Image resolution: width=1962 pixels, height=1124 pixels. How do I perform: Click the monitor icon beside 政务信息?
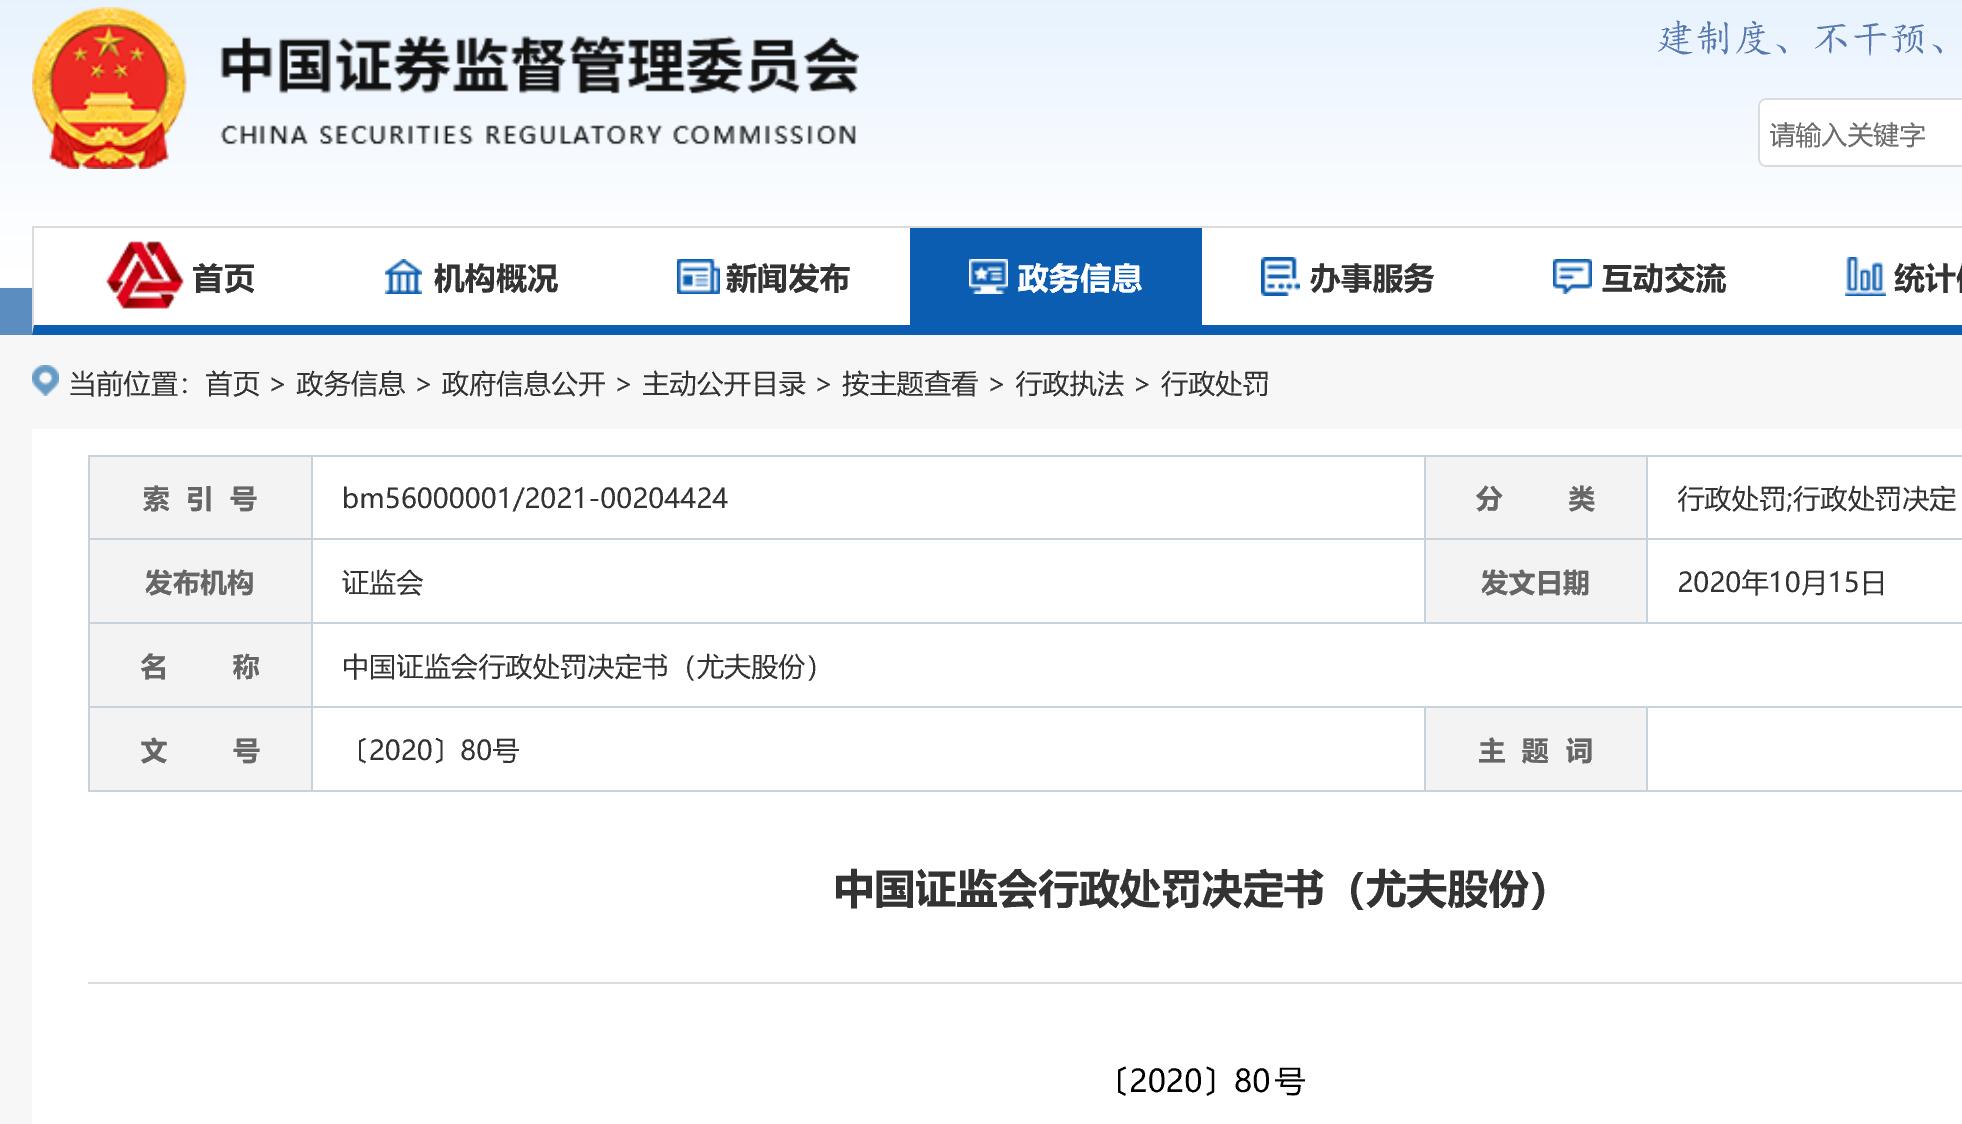pos(988,277)
